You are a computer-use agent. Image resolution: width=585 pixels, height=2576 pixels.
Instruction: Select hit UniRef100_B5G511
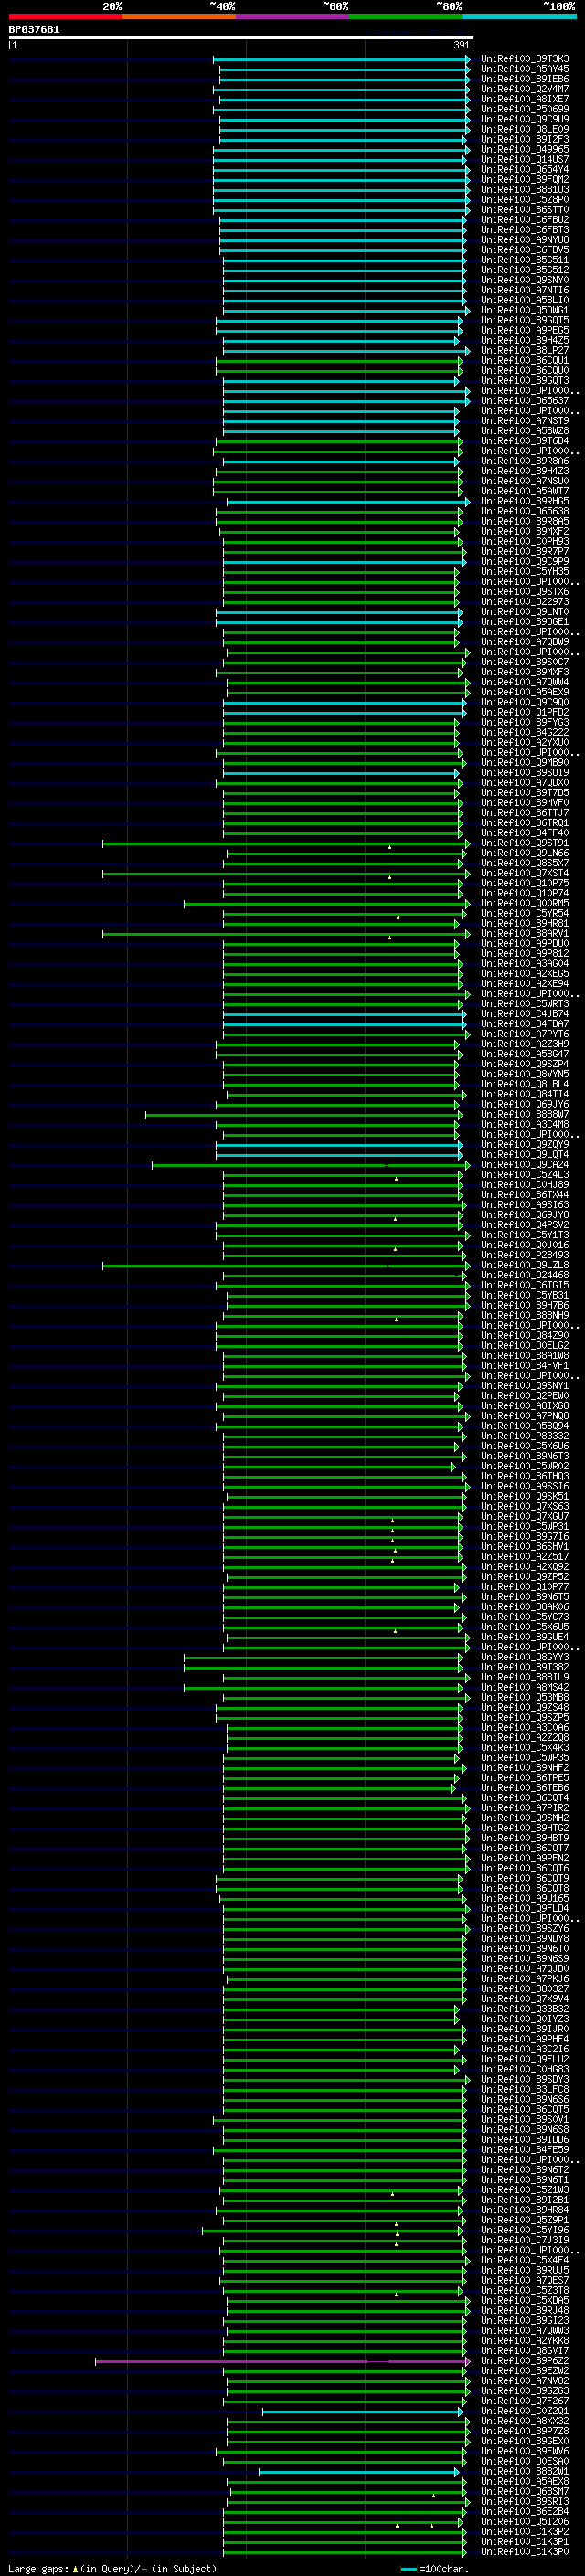pos(525,260)
